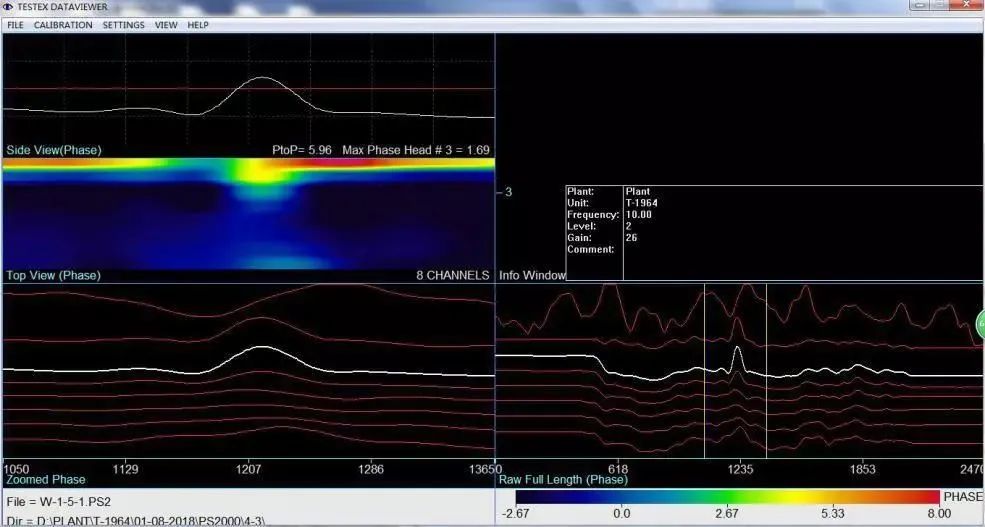This screenshot has width=985, height=527.
Task: Click the Side View(Phase) label
Action: tap(53, 150)
